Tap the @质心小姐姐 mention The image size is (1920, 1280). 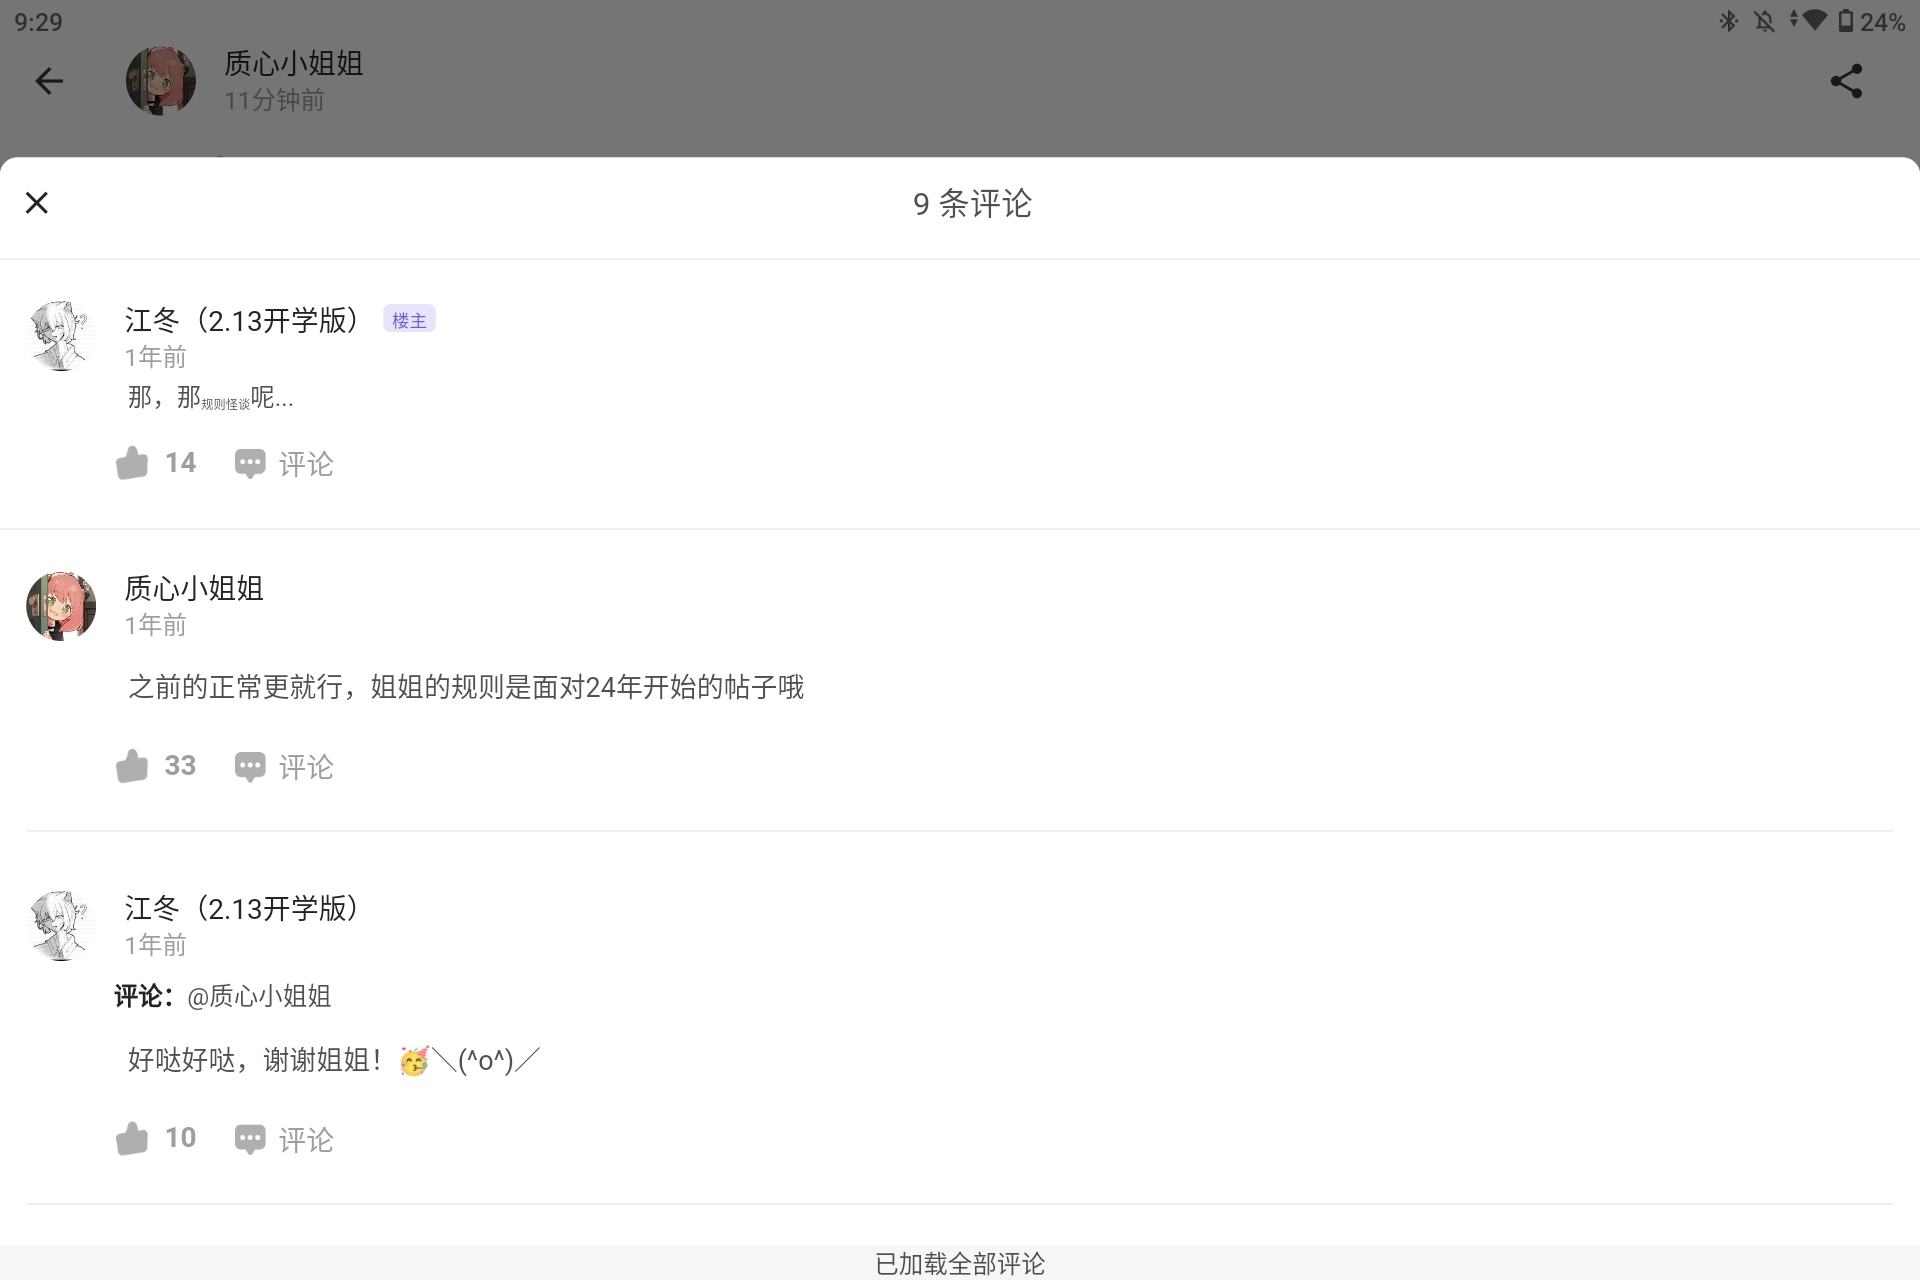[x=259, y=996]
